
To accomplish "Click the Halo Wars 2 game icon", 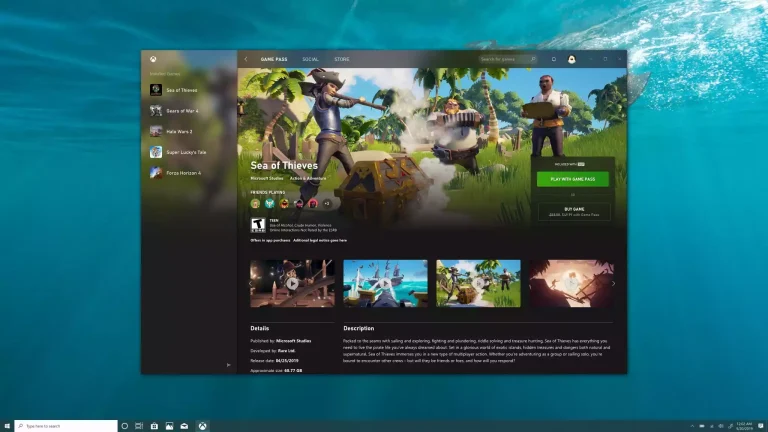I will 156,131.
